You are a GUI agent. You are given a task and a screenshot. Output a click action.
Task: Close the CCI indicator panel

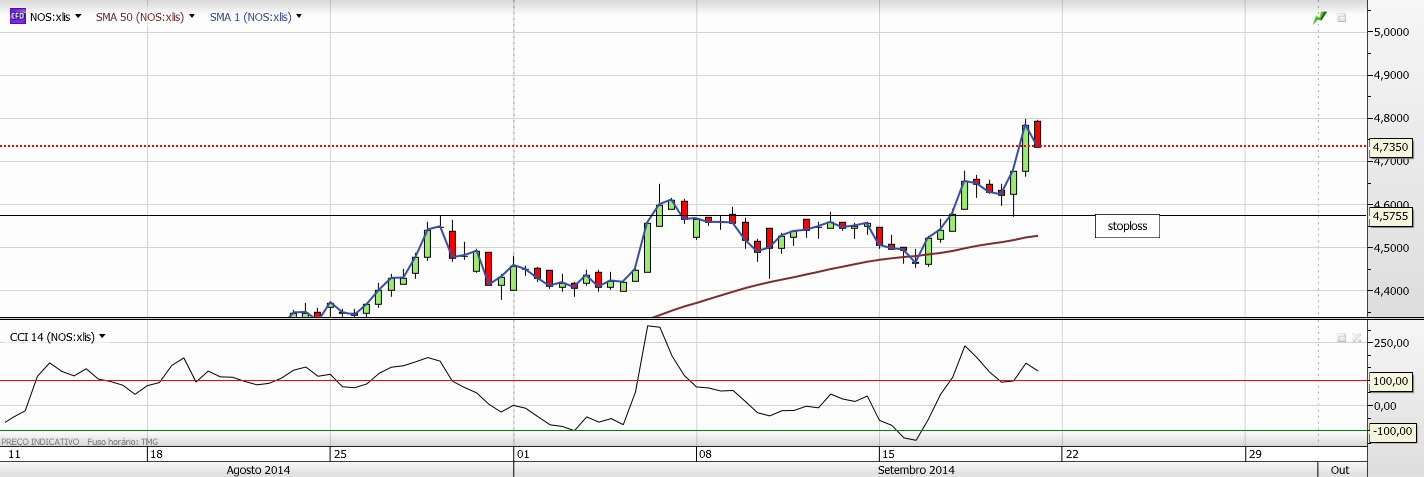(x=1356, y=338)
